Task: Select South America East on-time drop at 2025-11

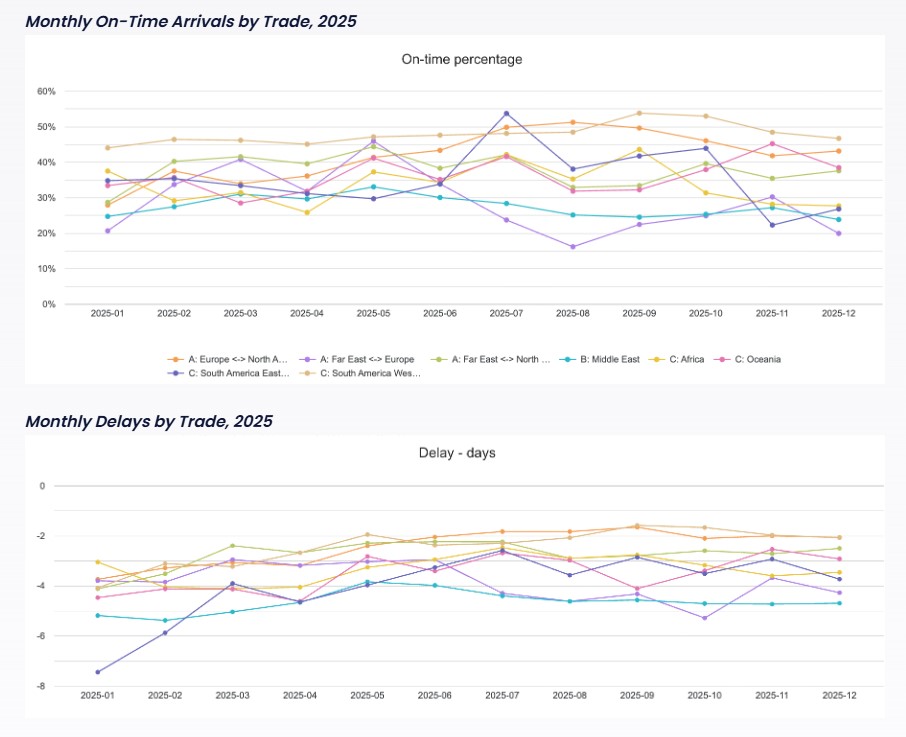Action: tap(772, 225)
